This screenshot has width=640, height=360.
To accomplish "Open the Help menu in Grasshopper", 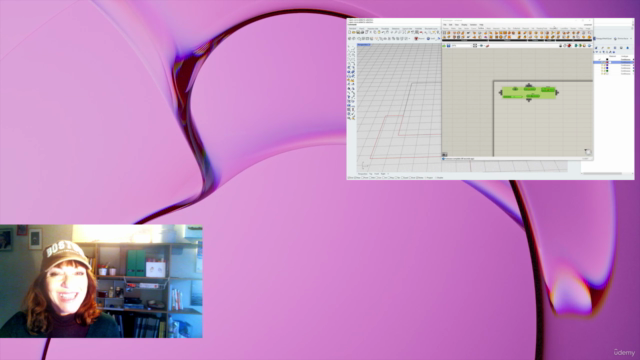I will click(x=481, y=24).
